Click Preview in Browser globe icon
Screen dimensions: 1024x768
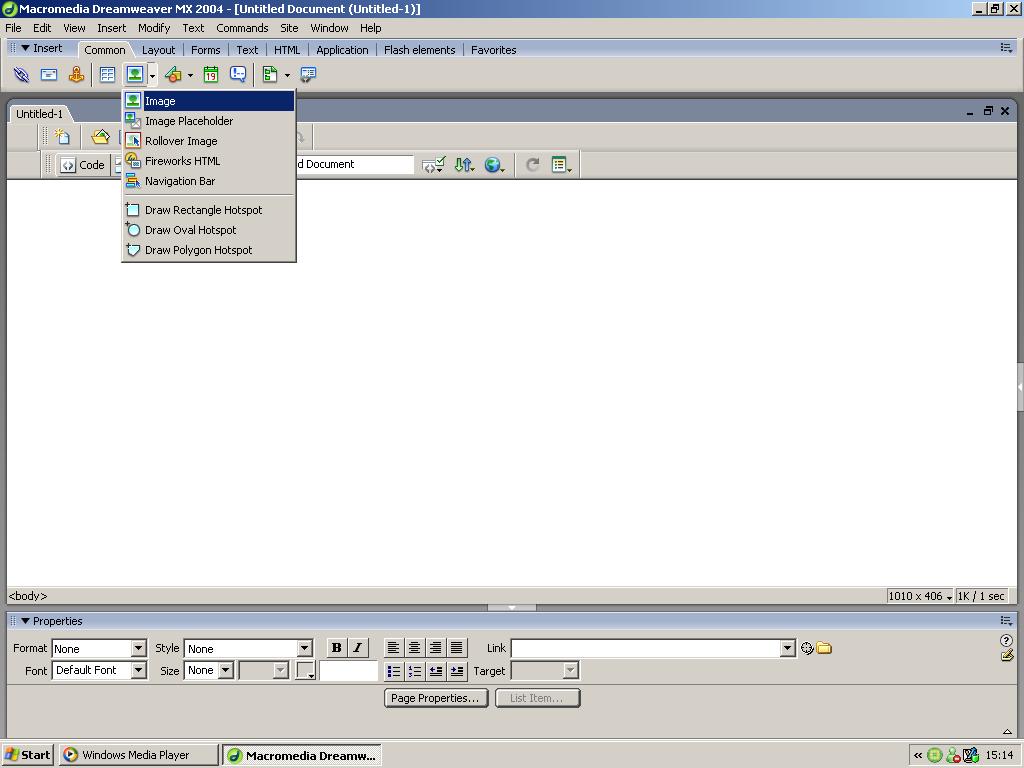coord(493,165)
